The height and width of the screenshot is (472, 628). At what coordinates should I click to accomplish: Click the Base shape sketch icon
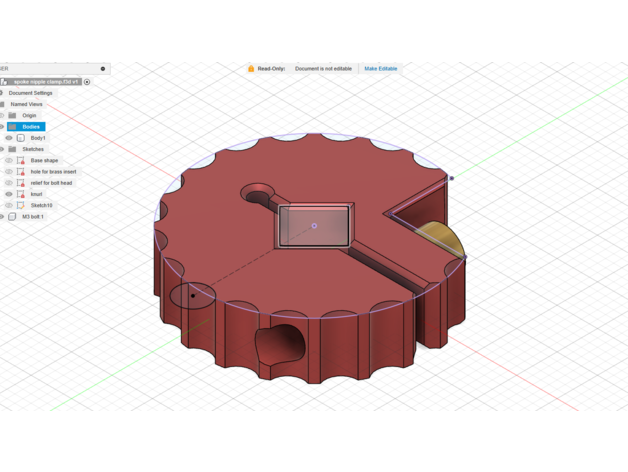click(20, 160)
